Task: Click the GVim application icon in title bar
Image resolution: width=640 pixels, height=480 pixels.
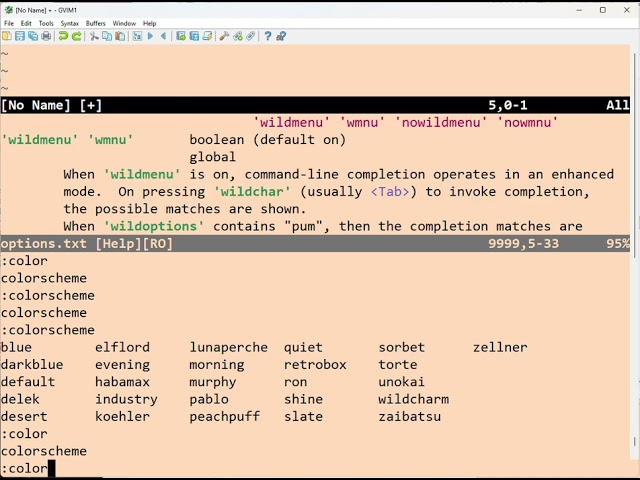Action: [9, 10]
